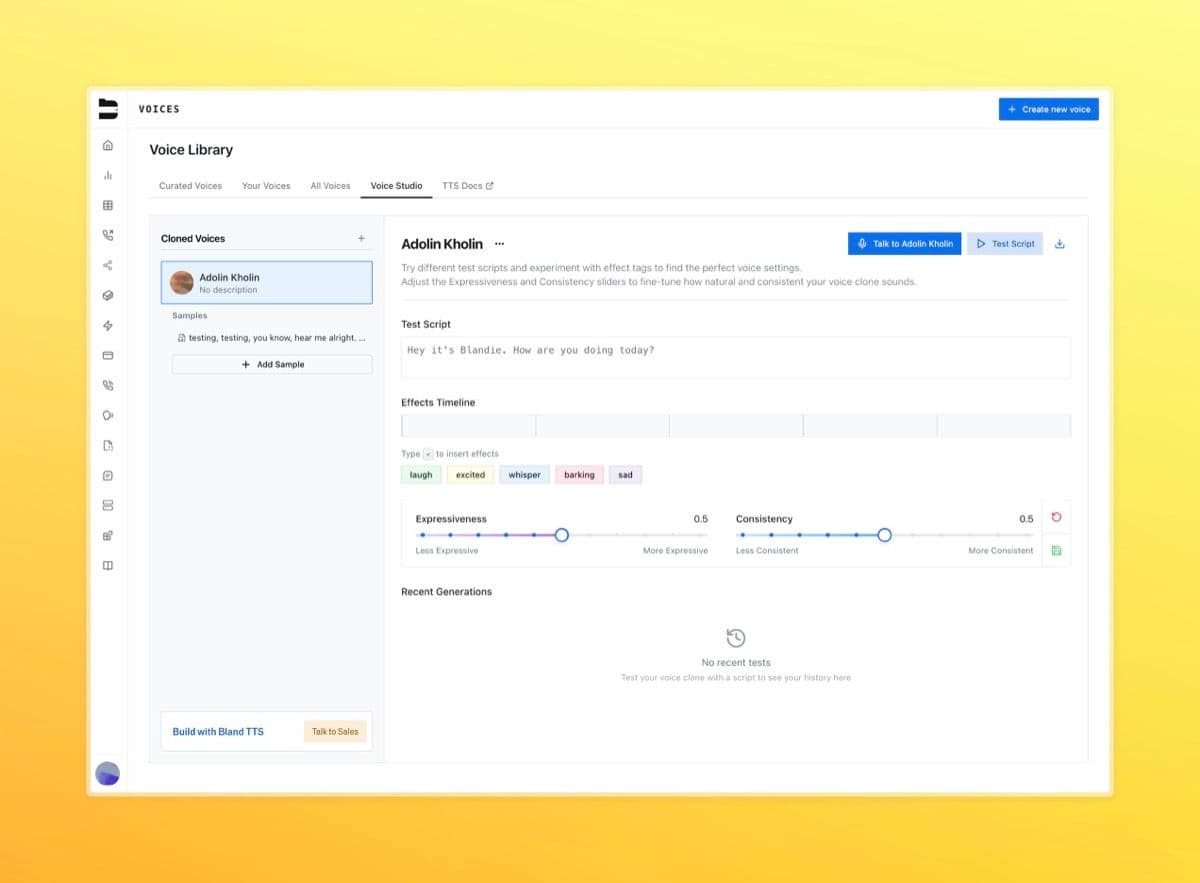This screenshot has height=883, width=1200.
Task: Click the Talk to Adolin Kholin button
Action: (904, 244)
